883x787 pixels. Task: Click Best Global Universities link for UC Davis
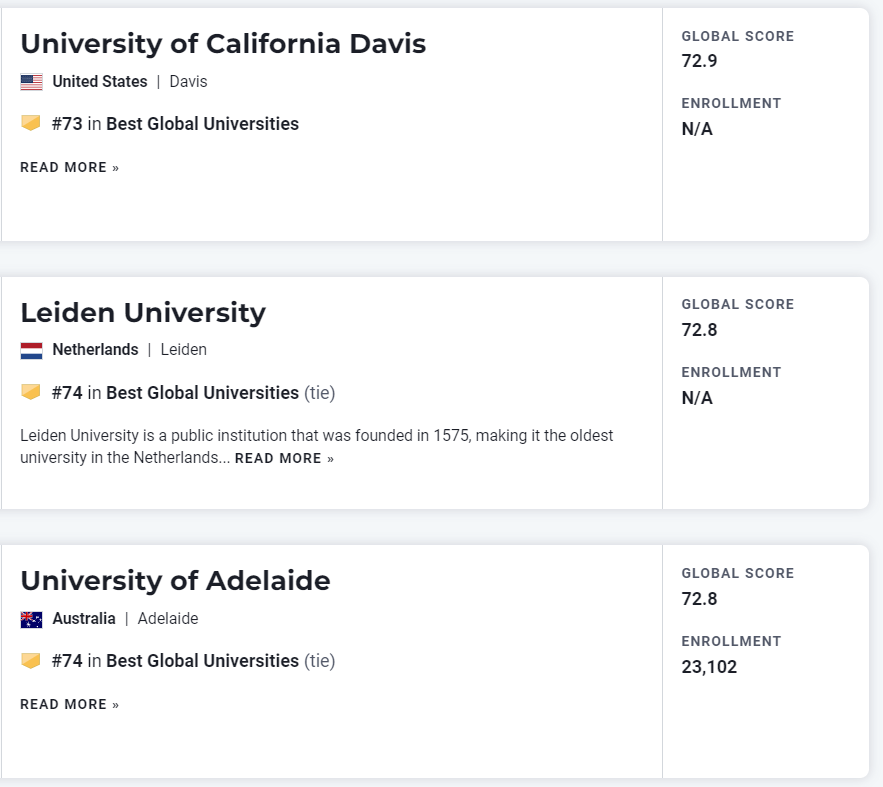[202, 124]
